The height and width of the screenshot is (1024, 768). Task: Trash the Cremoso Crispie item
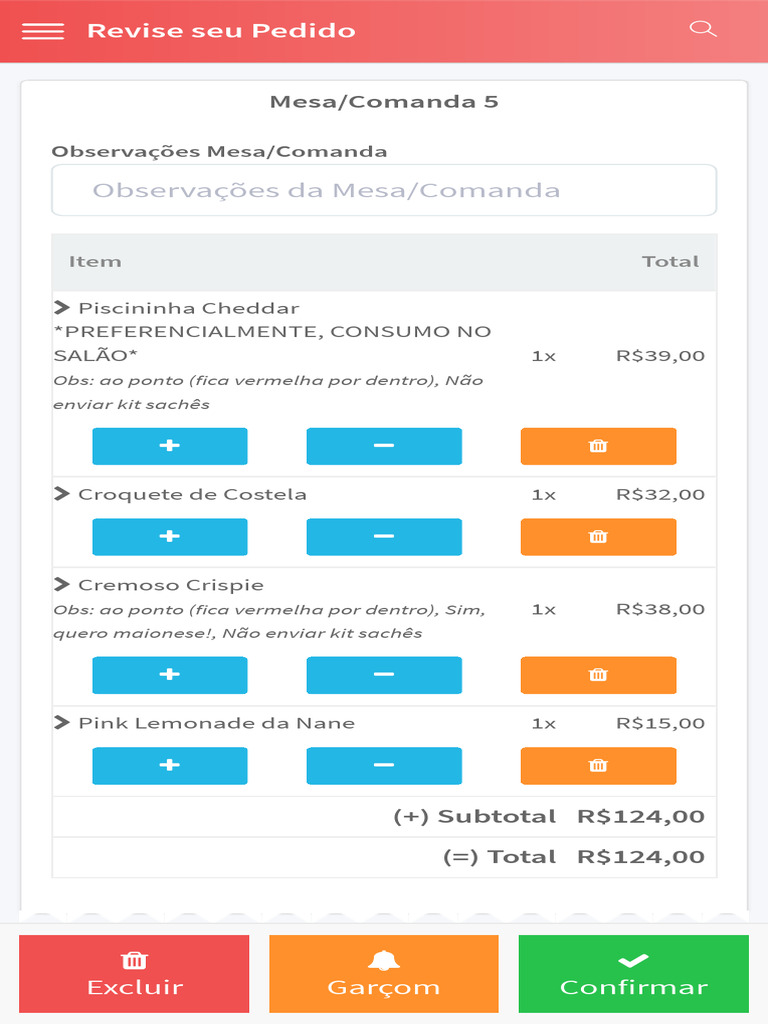coord(598,675)
